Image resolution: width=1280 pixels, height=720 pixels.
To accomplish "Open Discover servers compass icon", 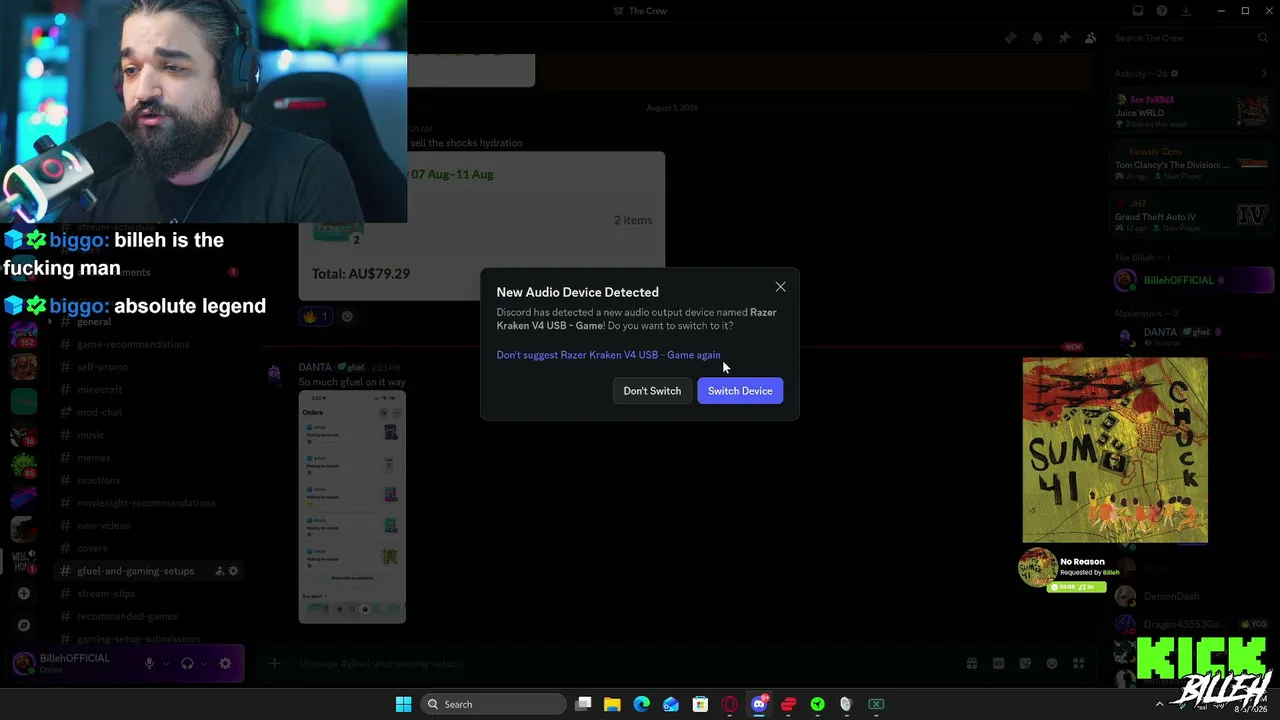I will tap(24, 625).
